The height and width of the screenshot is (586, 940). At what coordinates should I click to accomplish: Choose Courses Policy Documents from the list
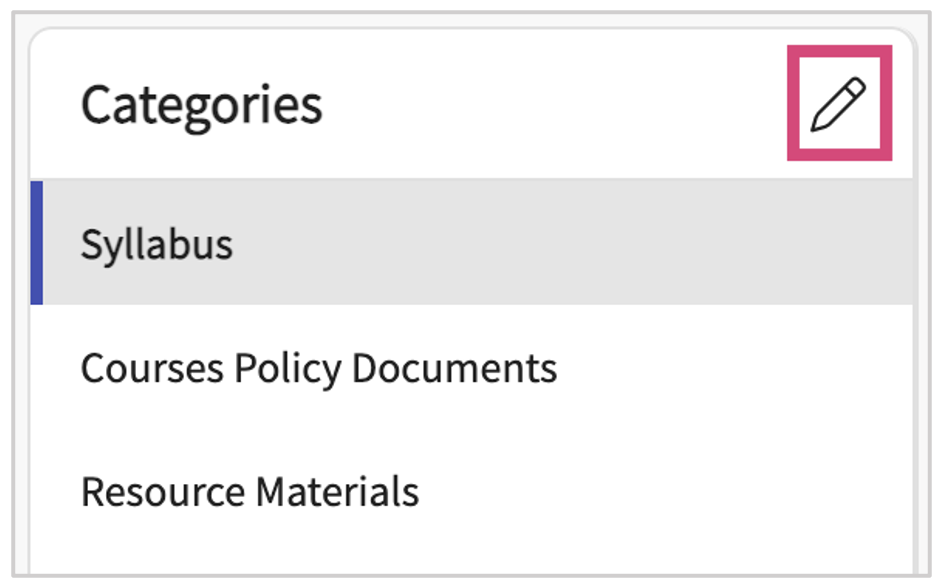(318, 369)
